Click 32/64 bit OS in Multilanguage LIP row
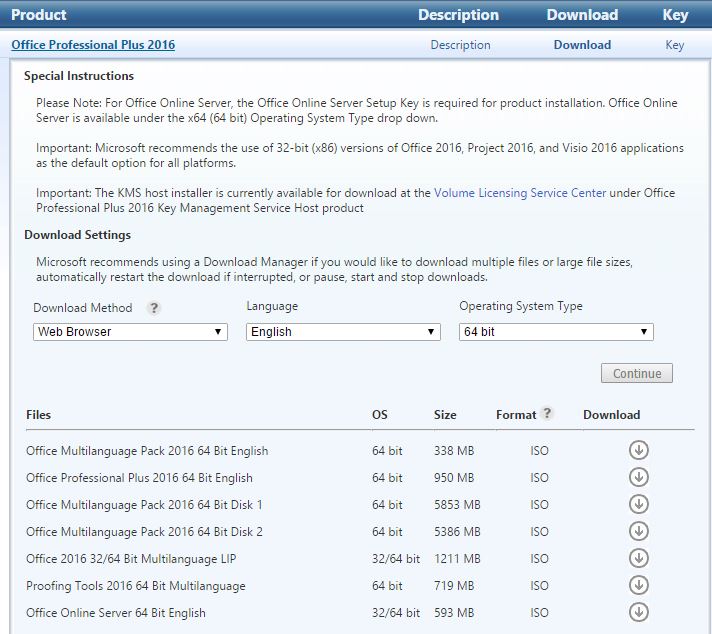Image resolution: width=712 pixels, height=634 pixels. click(396, 559)
